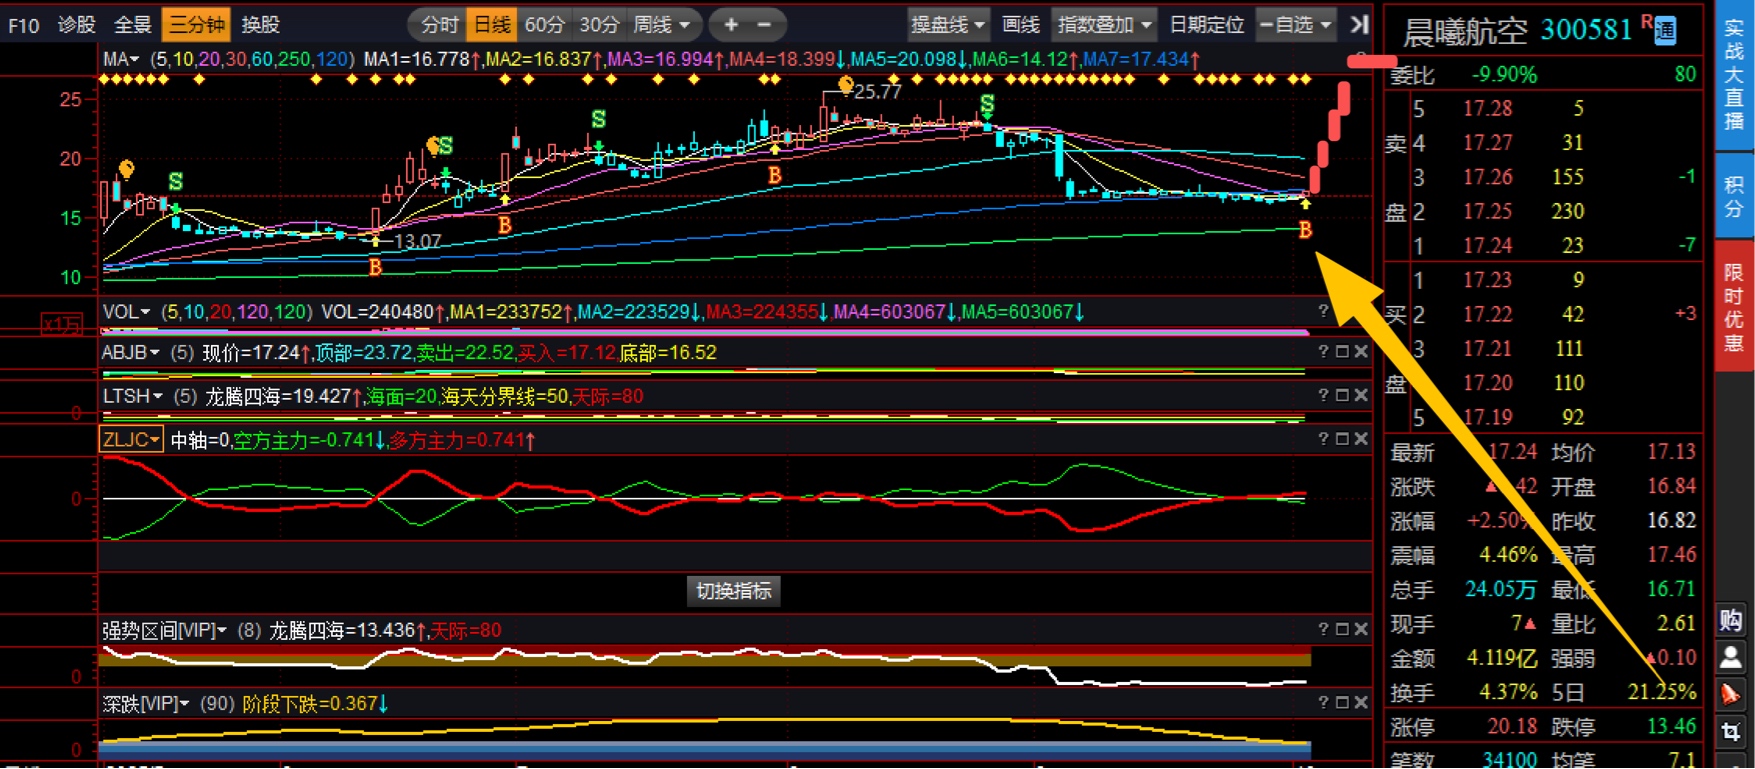The width and height of the screenshot is (1755, 769).
Task: Click the 切换指标 button
Action: point(733,591)
